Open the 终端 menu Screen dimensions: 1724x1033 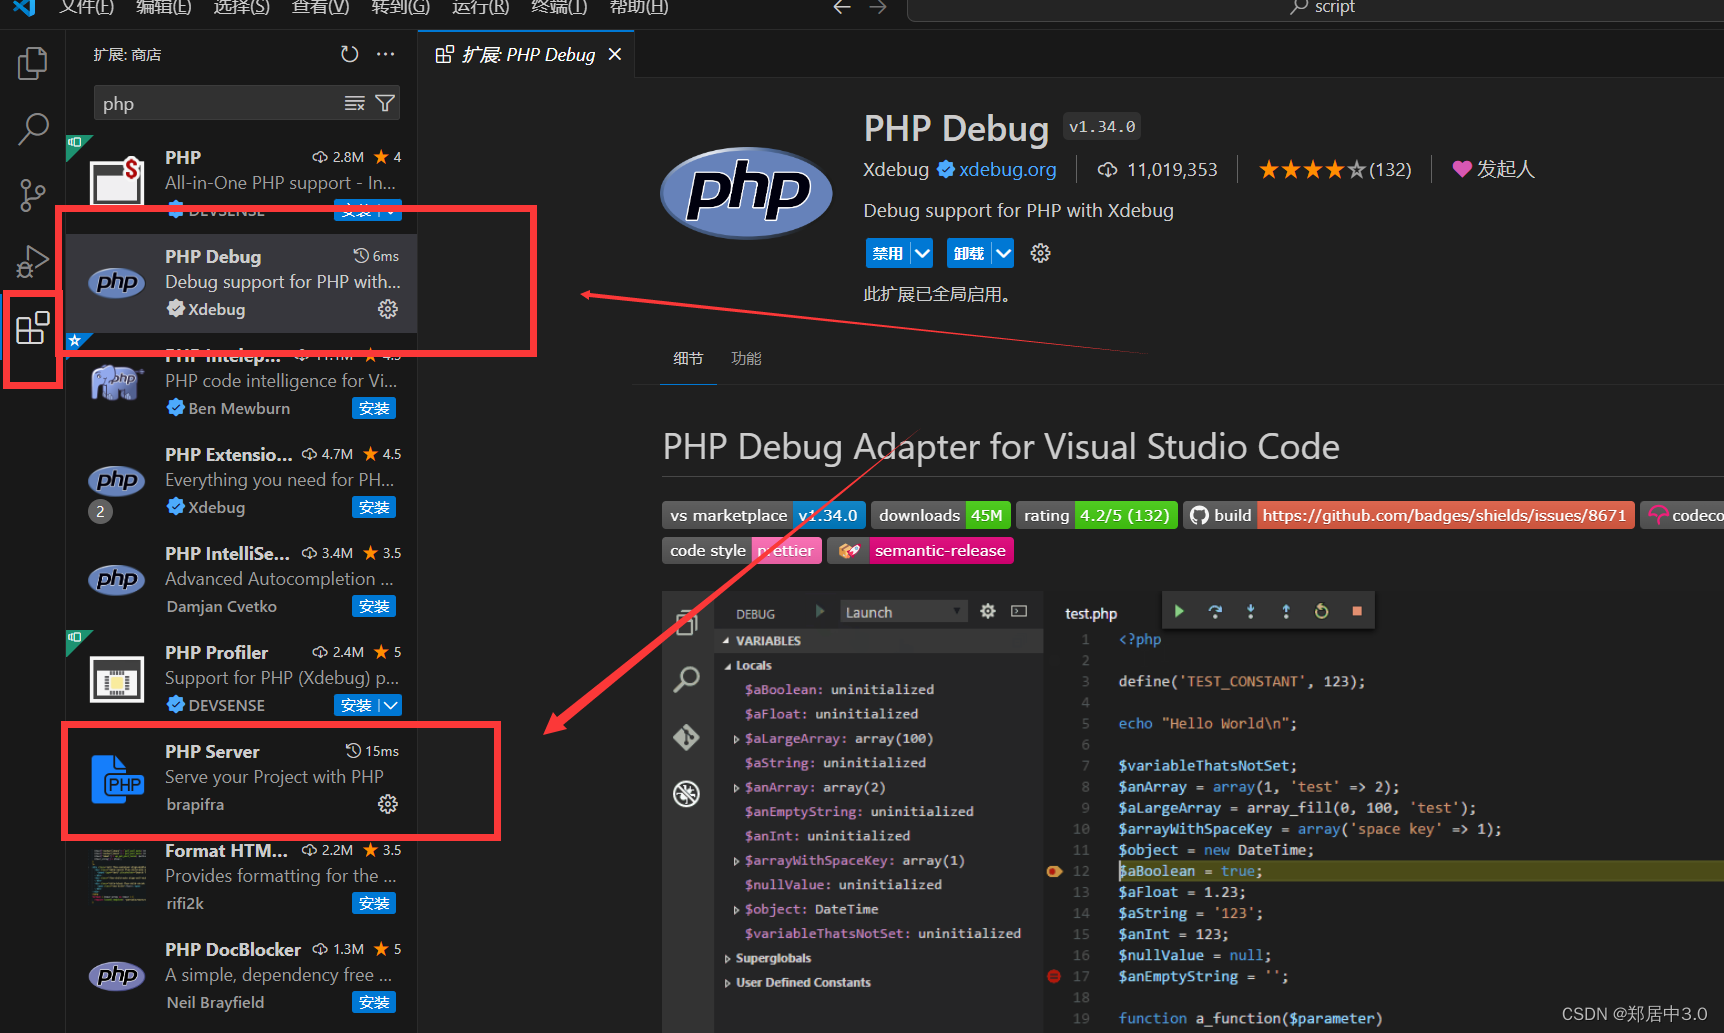pyautogui.click(x=559, y=7)
